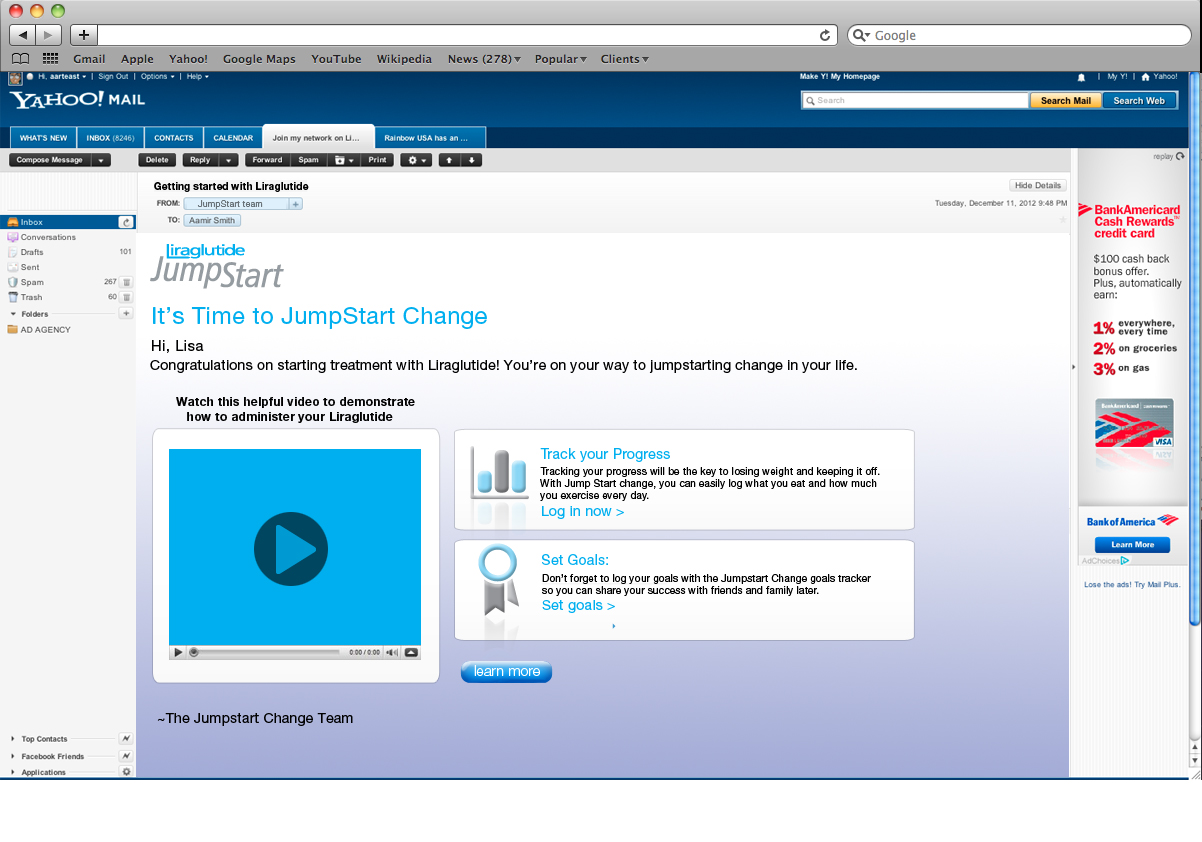Screen dimensions: 1202x842
Task: Expand the Clients bookmarks menu
Action: 624,59
